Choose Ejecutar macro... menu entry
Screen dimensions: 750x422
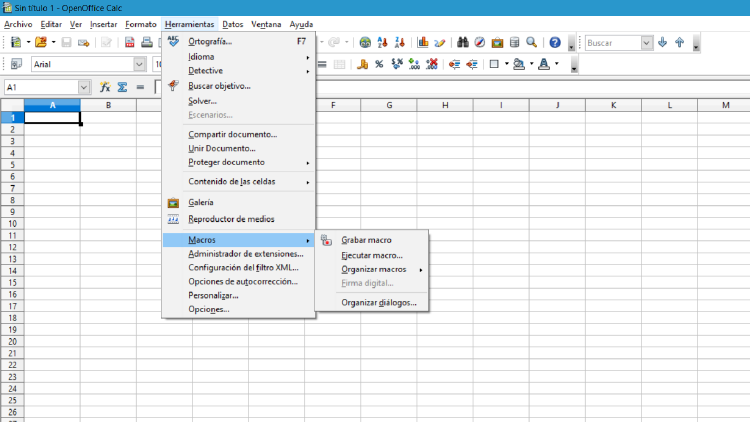(372, 255)
